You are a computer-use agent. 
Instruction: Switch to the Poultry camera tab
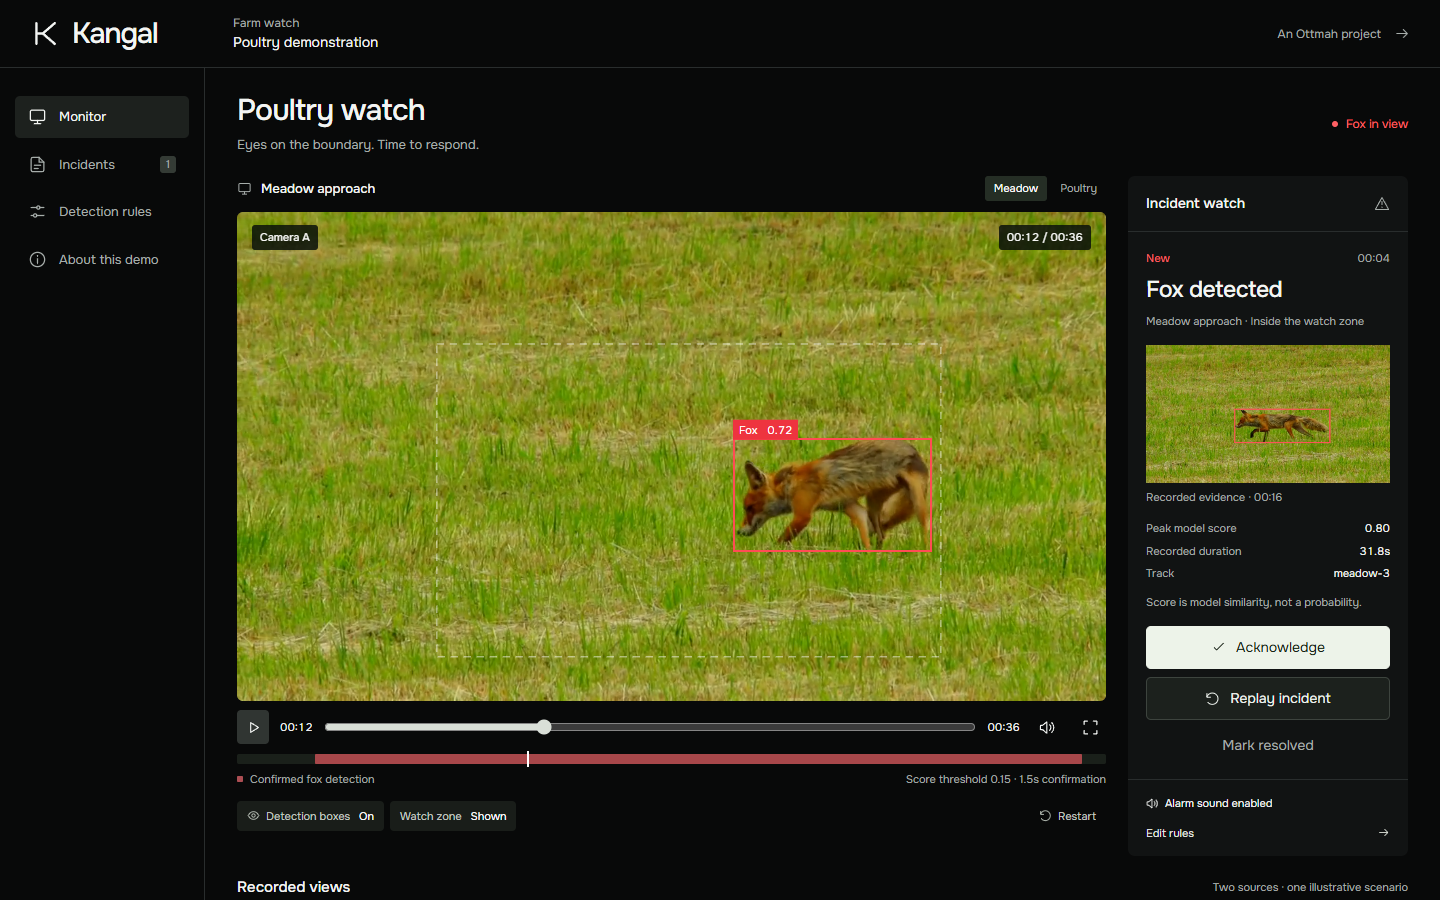(x=1078, y=188)
